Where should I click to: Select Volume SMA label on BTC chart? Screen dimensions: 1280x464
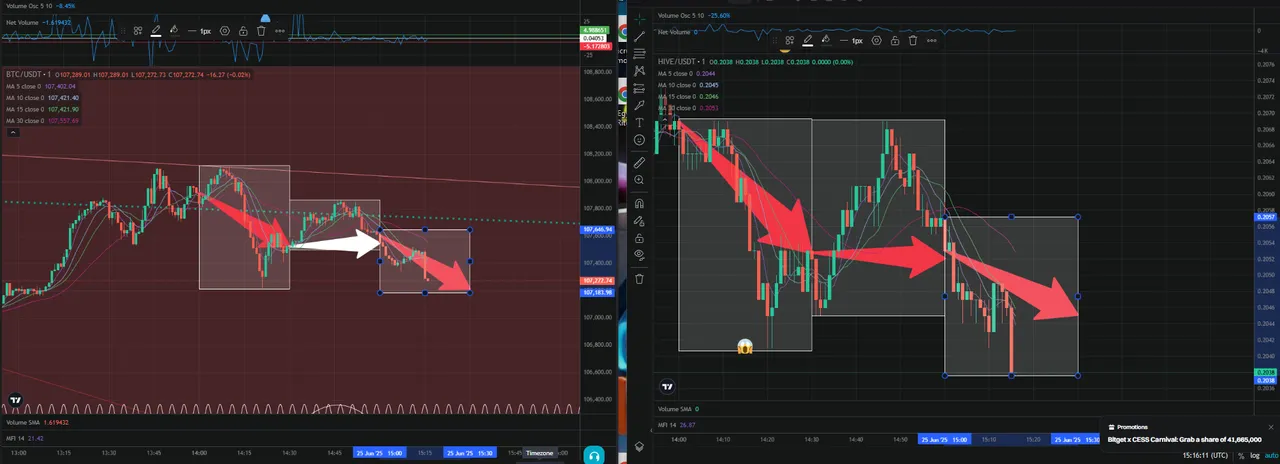[x=24, y=422]
